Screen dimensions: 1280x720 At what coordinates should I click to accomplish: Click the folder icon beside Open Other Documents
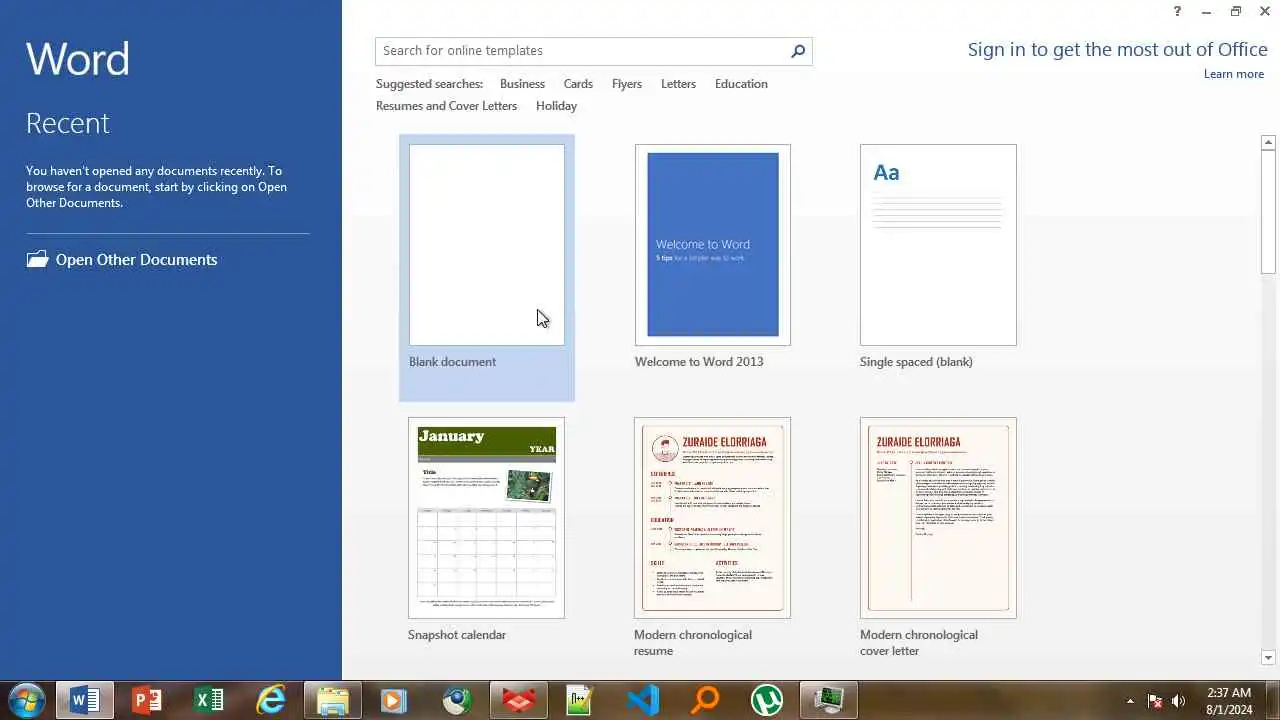click(x=37, y=259)
